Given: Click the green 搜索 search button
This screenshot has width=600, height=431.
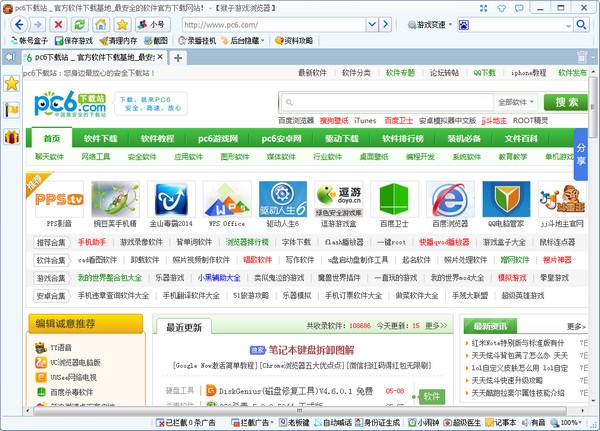Looking at the screenshot, I should click(566, 102).
